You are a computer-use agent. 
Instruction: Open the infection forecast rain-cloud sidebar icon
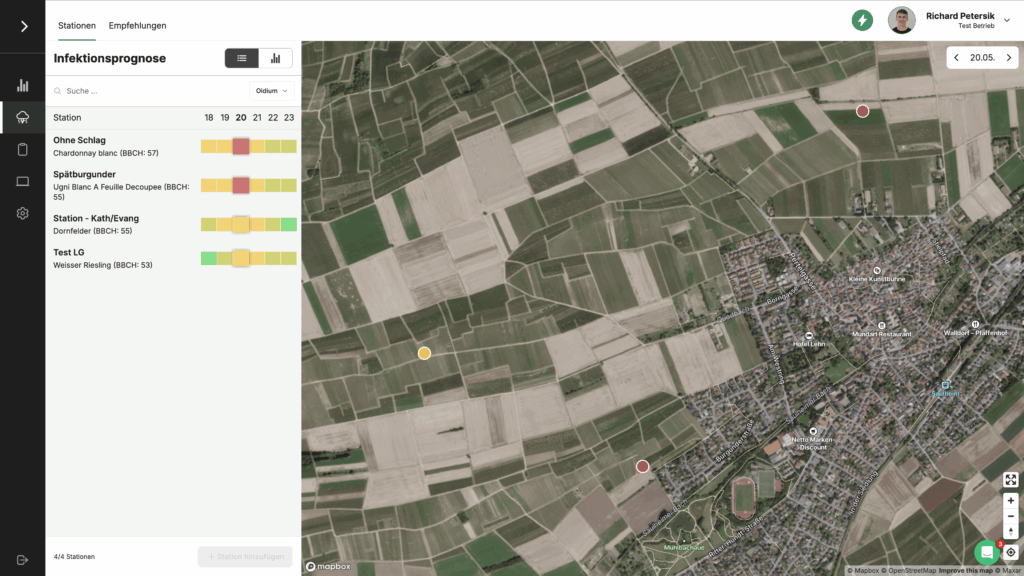22,118
